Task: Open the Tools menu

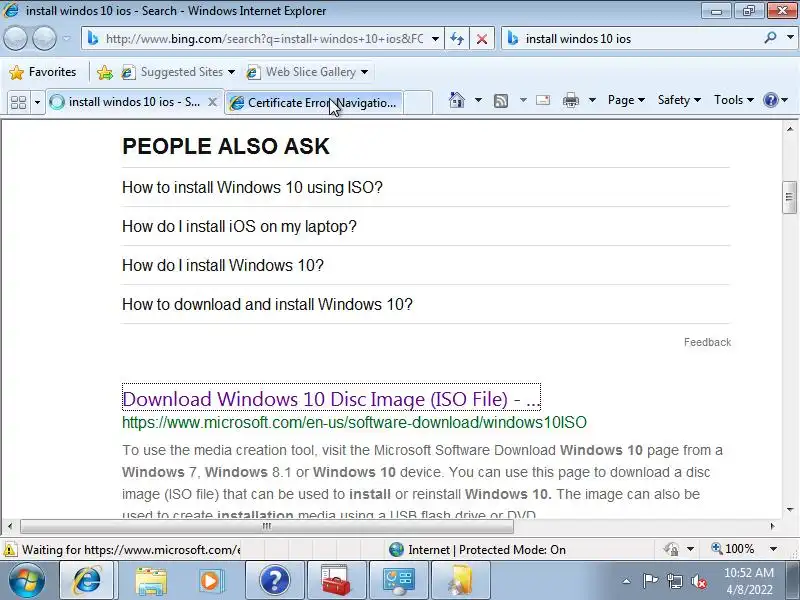Action: coord(733,100)
